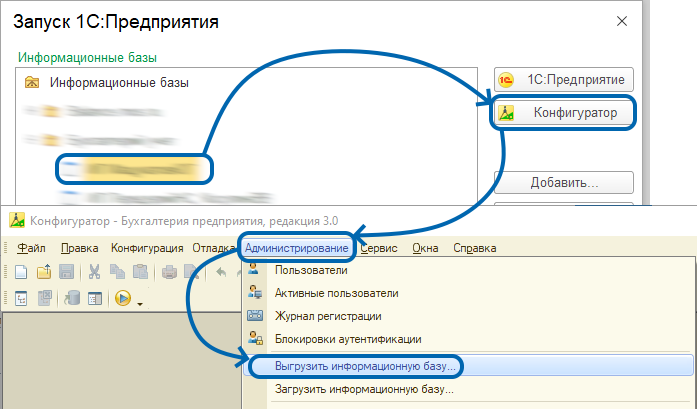Image resolution: width=697 pixels, height=409 pixels.
Task: Open the Файл menu
Action: [x=31, y=248]
